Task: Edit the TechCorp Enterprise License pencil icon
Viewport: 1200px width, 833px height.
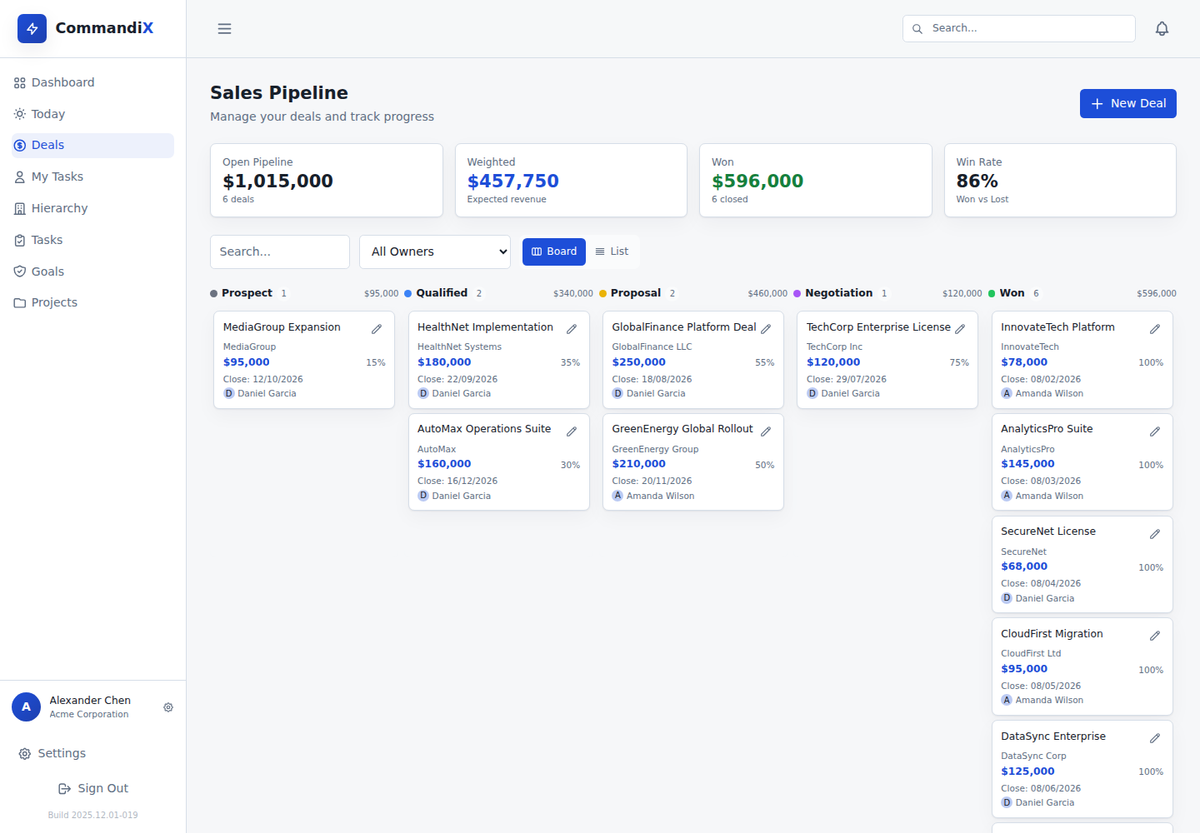Action: [960, 328]
